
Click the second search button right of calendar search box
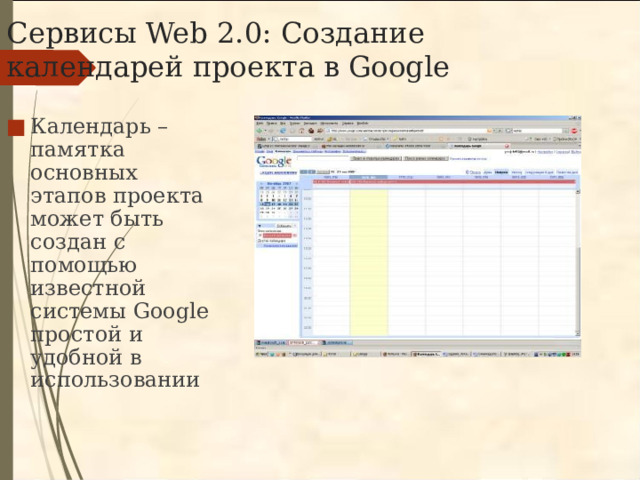click(x=426, y=158)
